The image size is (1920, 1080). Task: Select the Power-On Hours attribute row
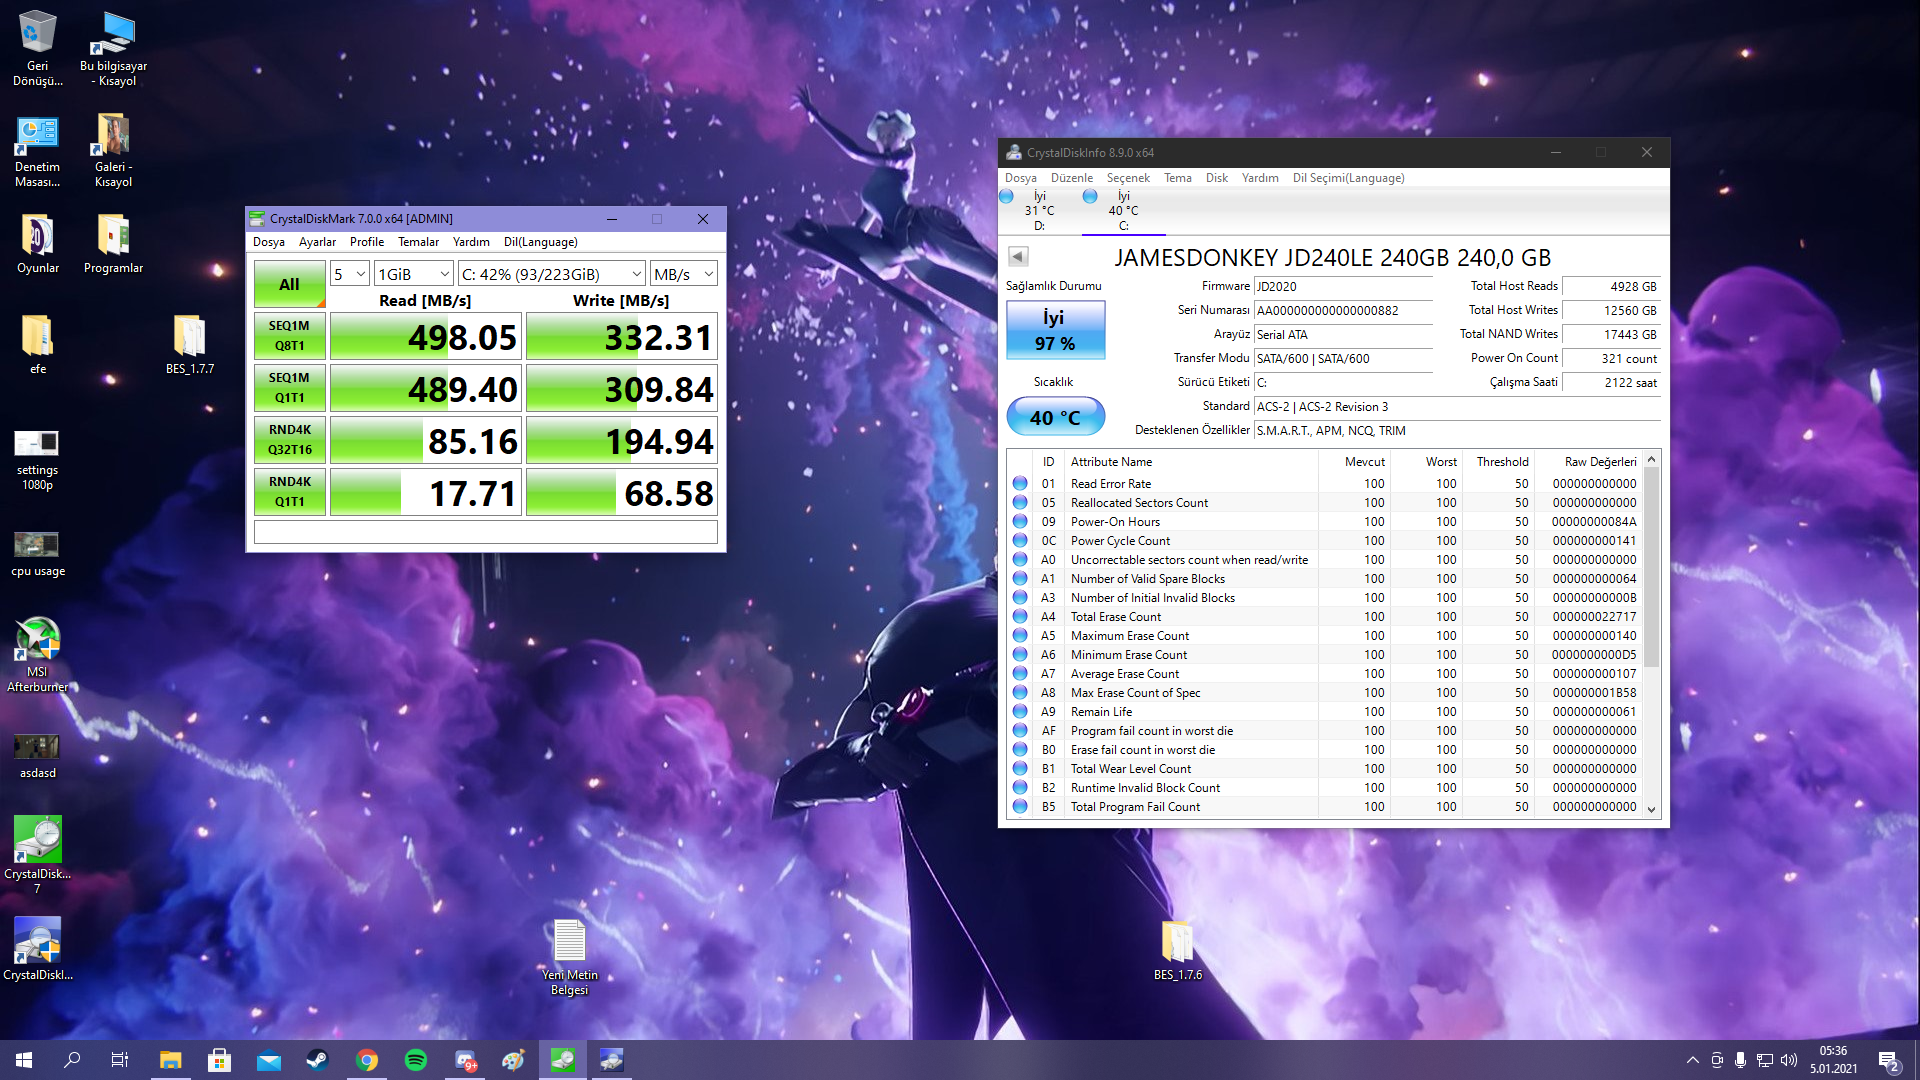click(1324, 522)
